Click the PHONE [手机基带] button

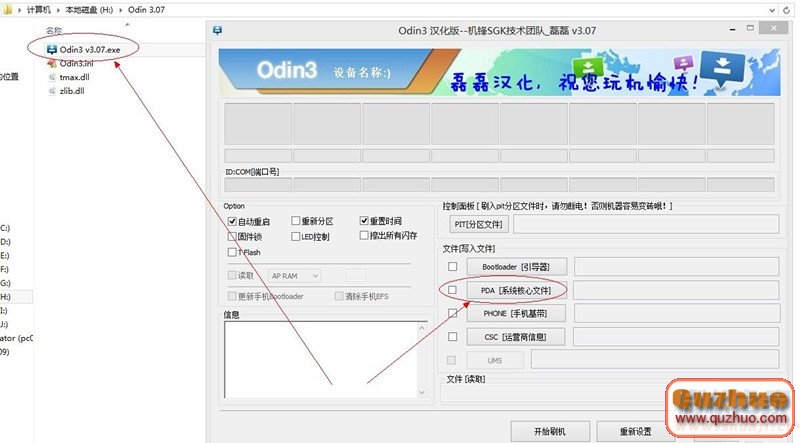516,313
